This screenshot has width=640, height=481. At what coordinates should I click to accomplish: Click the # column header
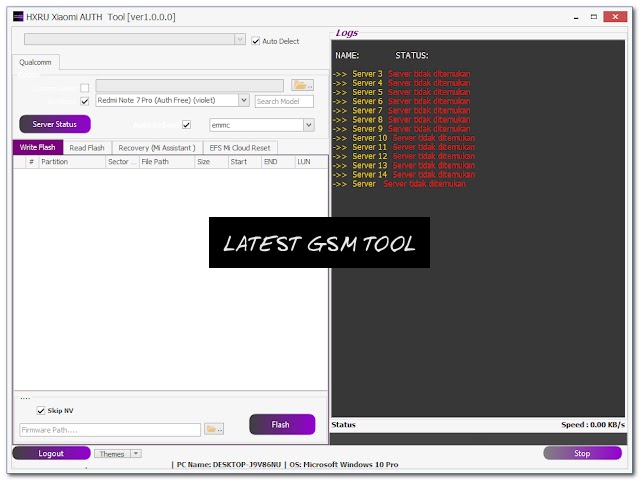(x=31, y=162)
